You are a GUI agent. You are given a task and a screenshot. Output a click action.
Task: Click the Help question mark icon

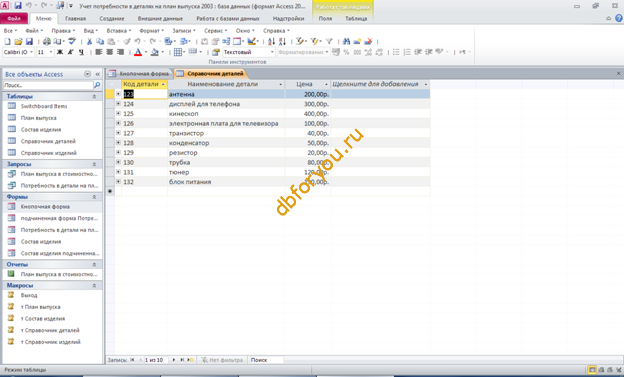point(618,18)
